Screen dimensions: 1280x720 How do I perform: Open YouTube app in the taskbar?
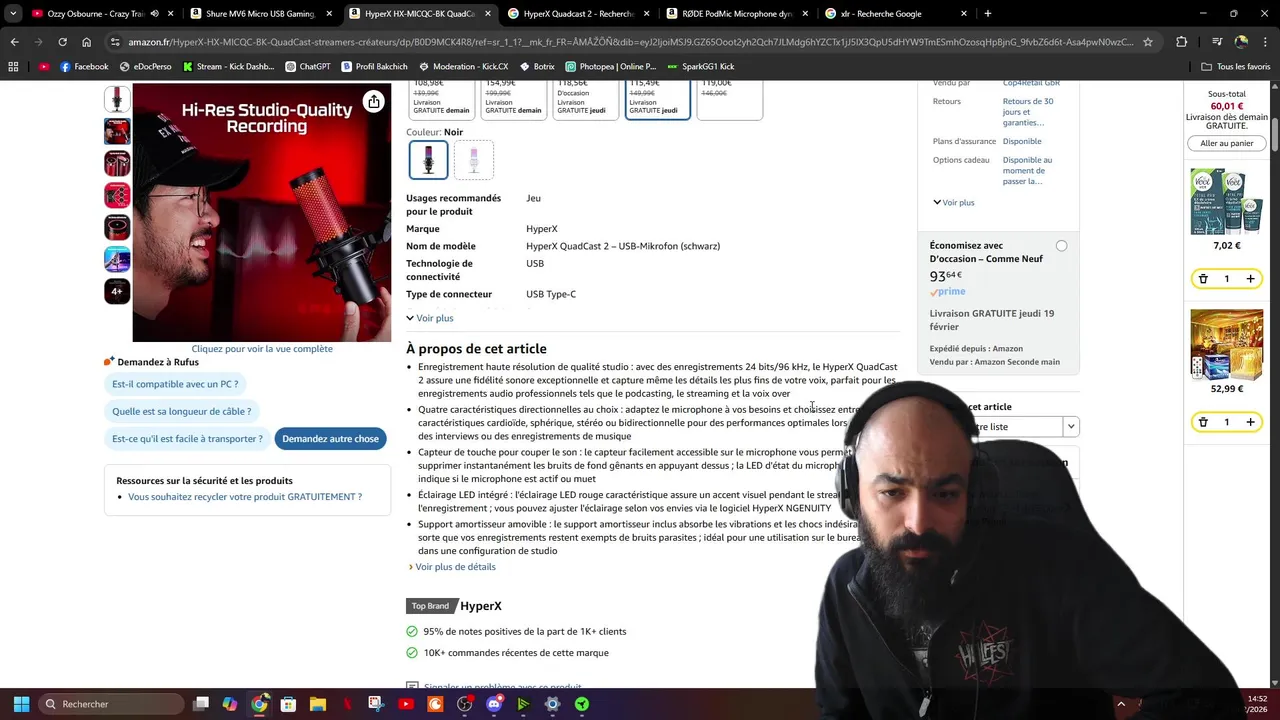(x=406, y=704)
